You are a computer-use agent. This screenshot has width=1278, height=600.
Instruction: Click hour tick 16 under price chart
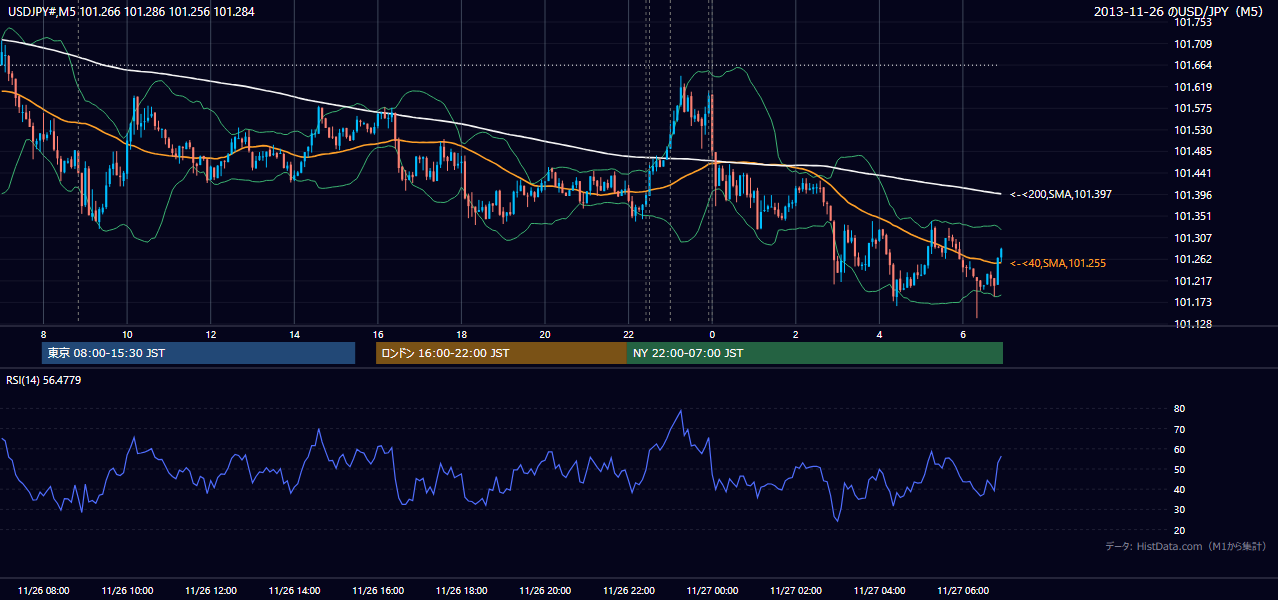pyautogui.click(x=378, y=334)
